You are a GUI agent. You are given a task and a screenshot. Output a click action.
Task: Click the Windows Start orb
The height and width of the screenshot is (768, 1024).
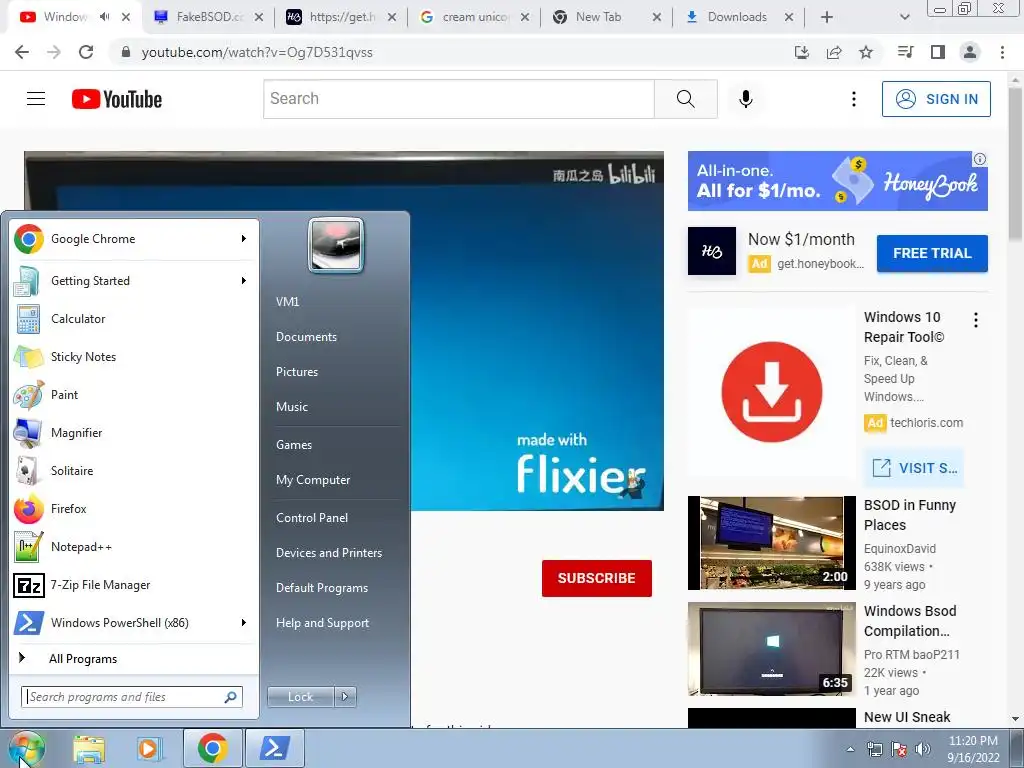26,748
